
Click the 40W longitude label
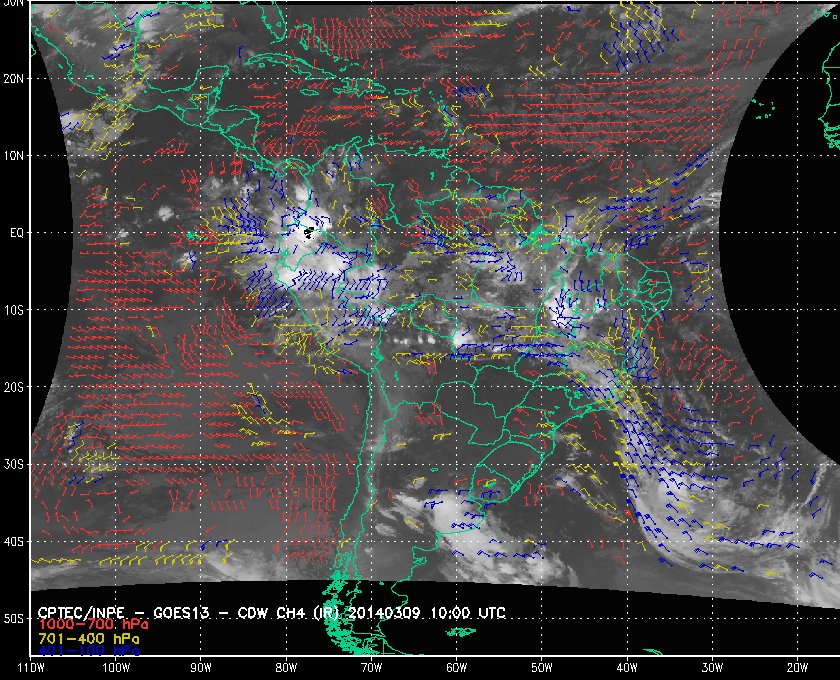pyautogui.click(x=627, y=668)
